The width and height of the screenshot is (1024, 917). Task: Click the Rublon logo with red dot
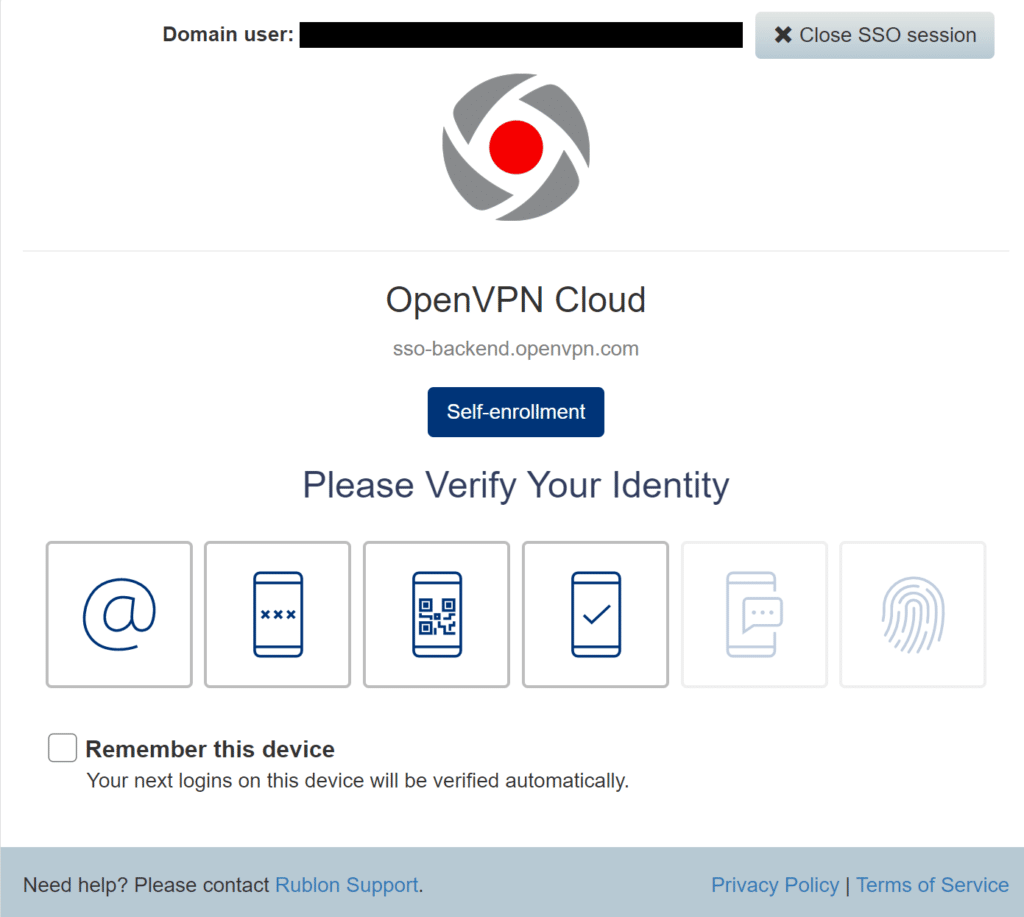[516, 147]
